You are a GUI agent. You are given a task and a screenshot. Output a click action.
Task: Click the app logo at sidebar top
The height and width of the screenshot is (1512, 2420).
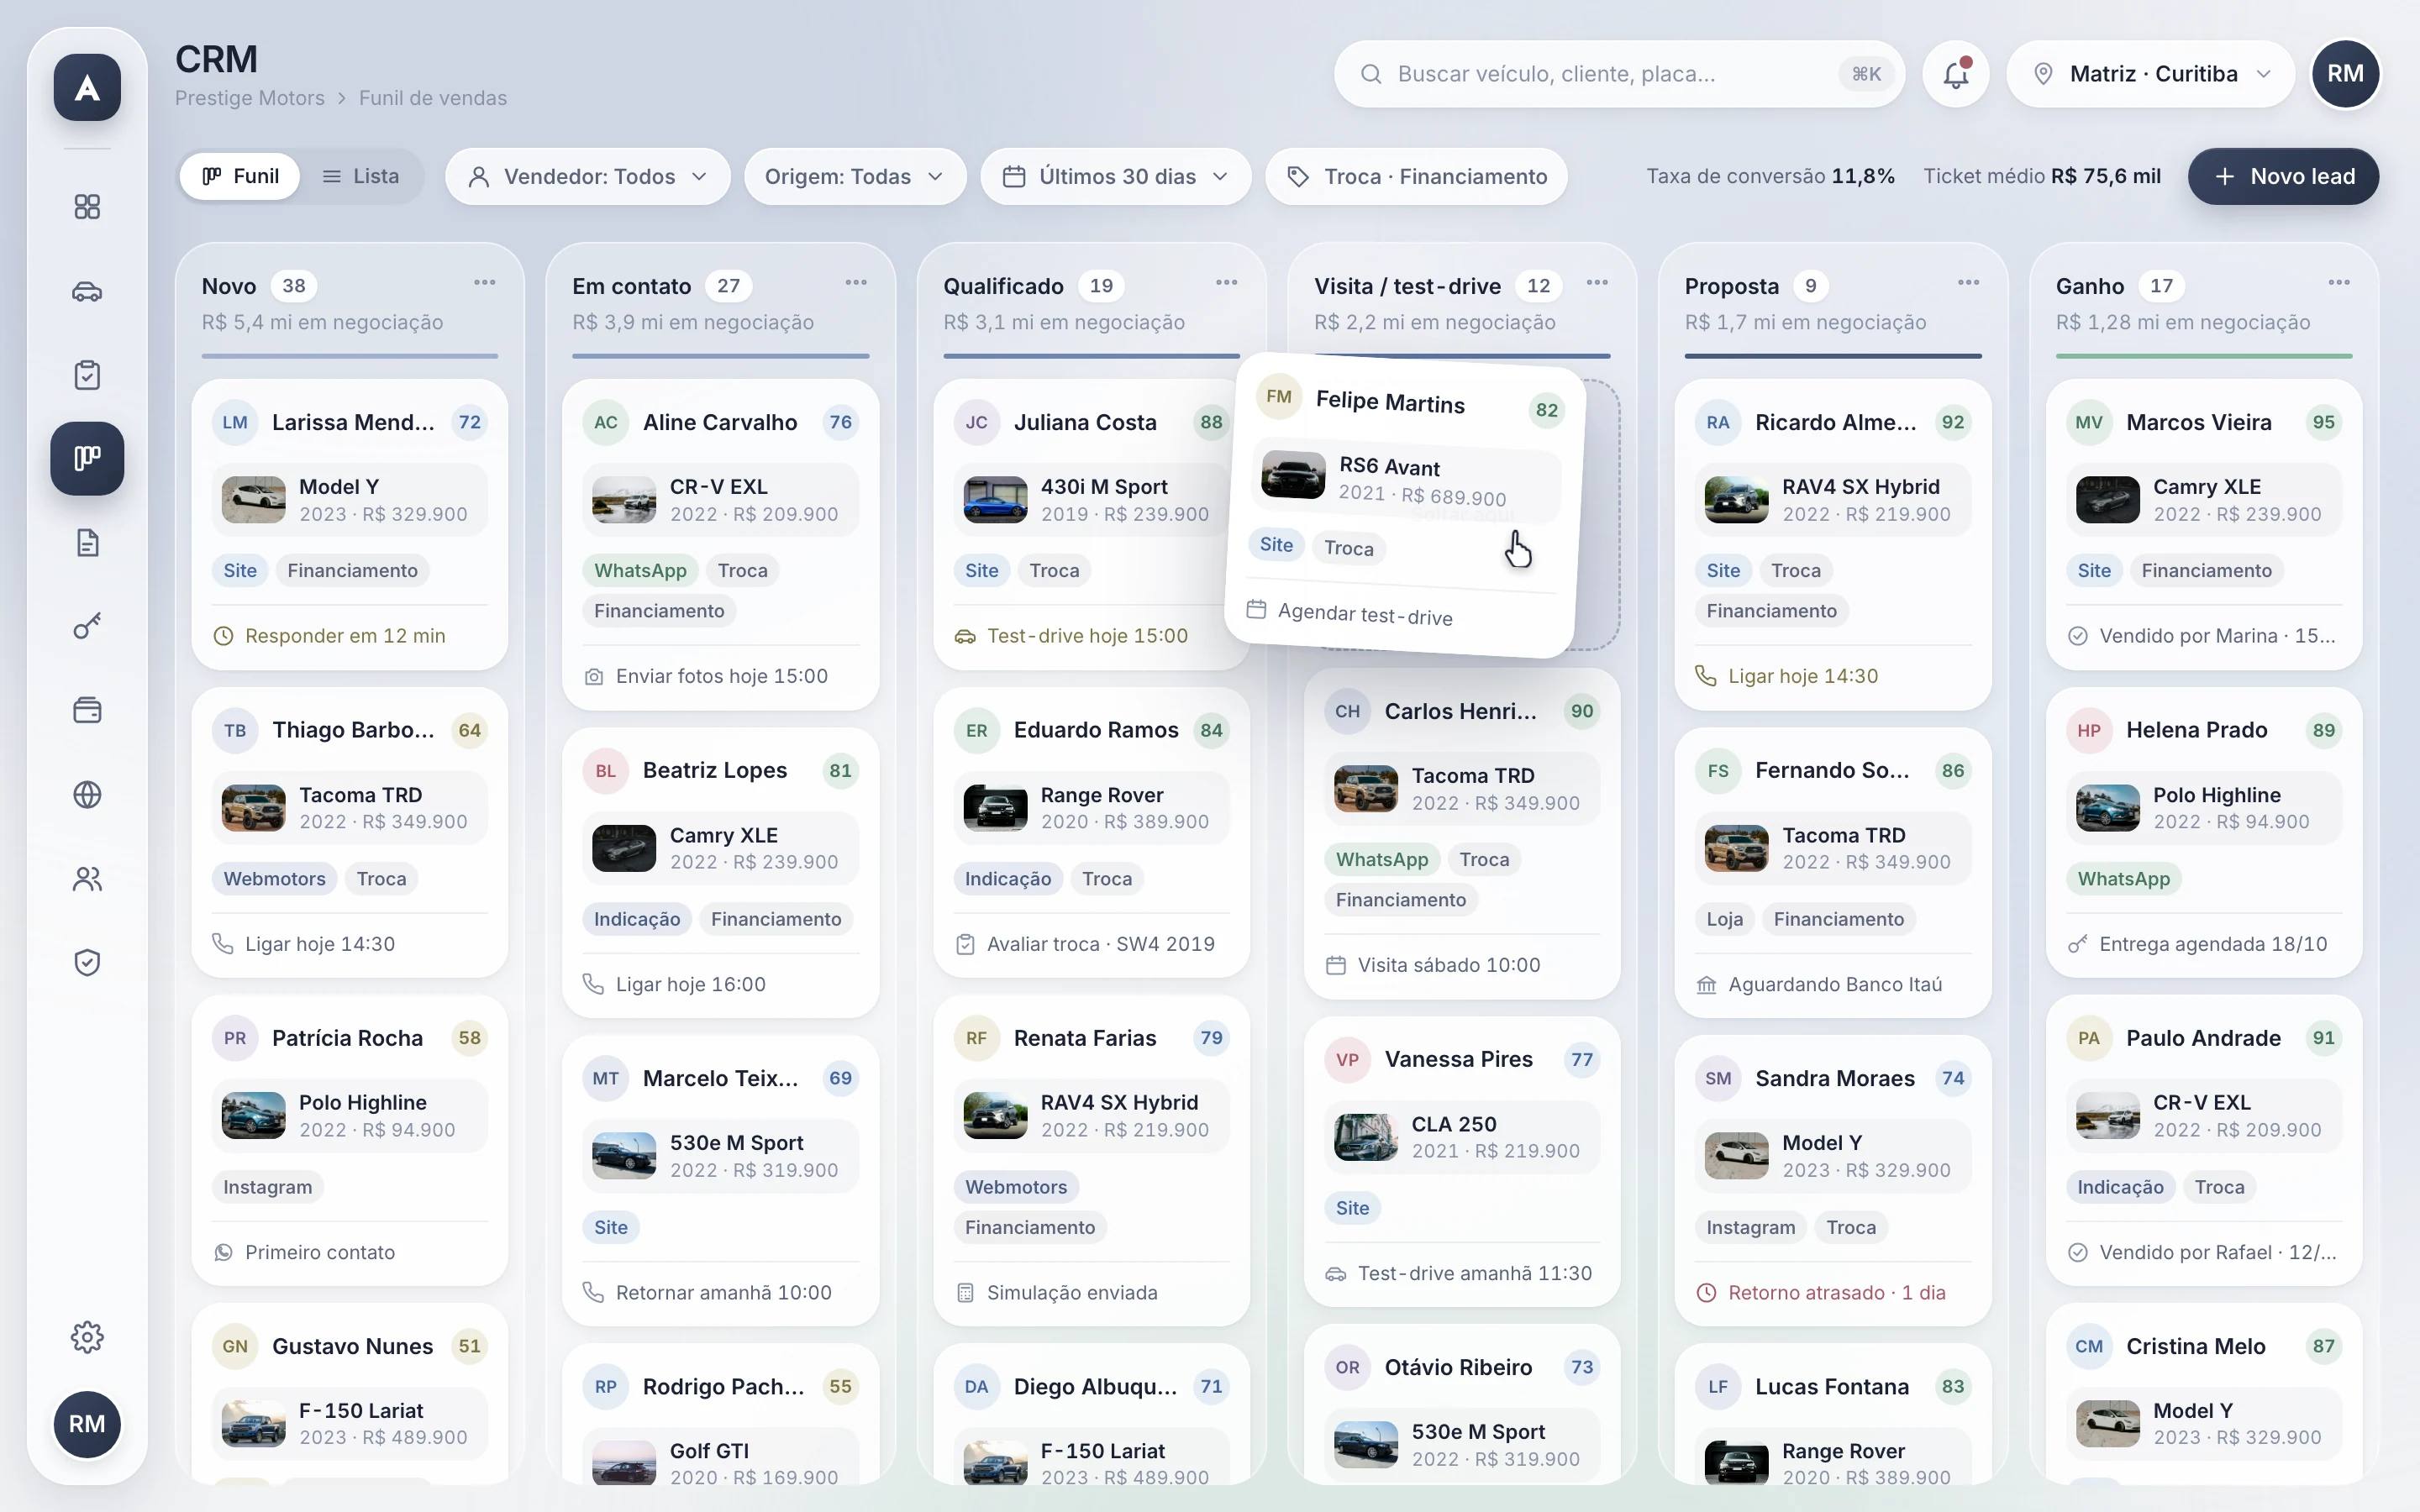87,88
